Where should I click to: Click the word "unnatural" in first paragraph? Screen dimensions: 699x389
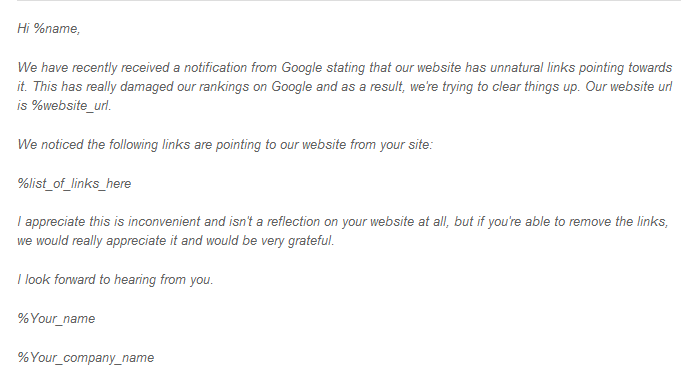pos(517,68)
